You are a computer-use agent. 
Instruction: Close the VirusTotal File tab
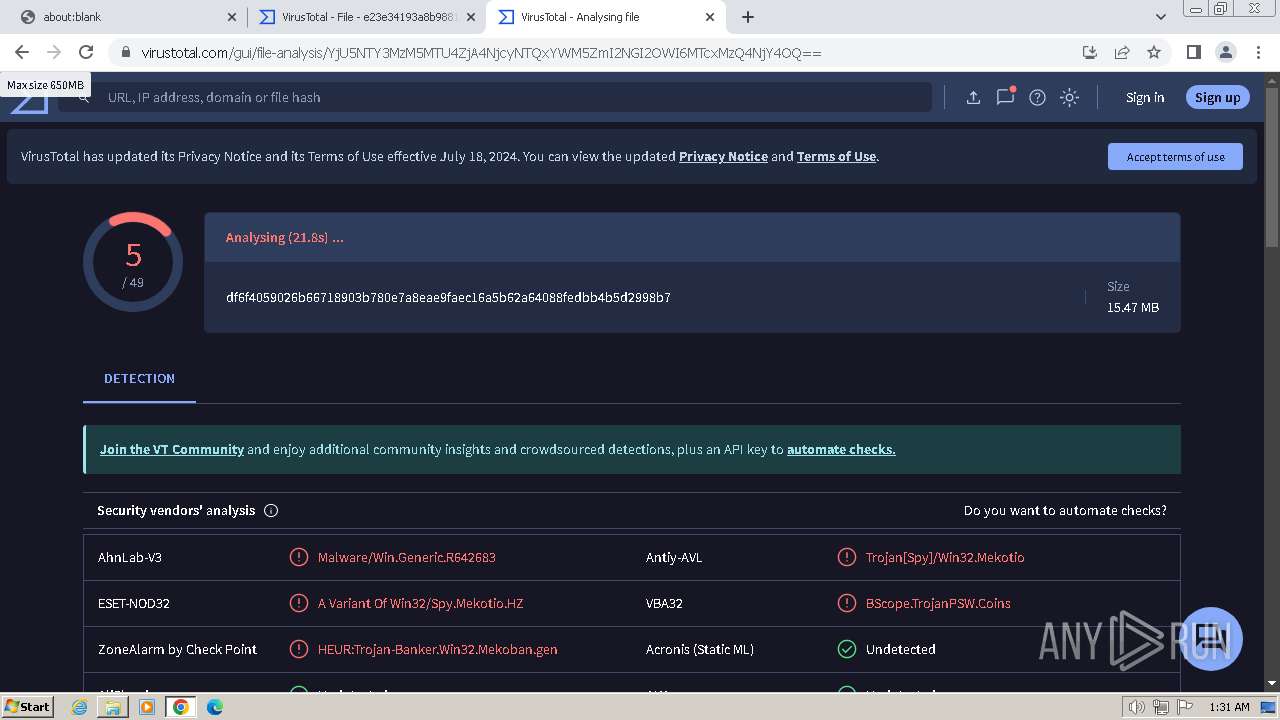coord(472,17)
